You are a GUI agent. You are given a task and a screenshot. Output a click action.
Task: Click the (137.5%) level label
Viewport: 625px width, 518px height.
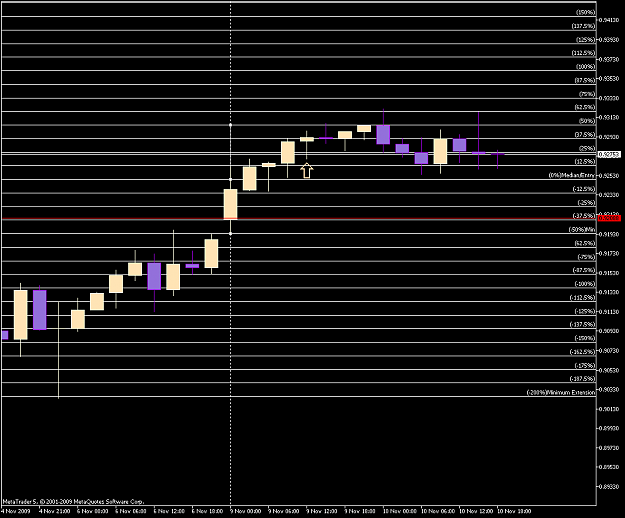point(583,26)
